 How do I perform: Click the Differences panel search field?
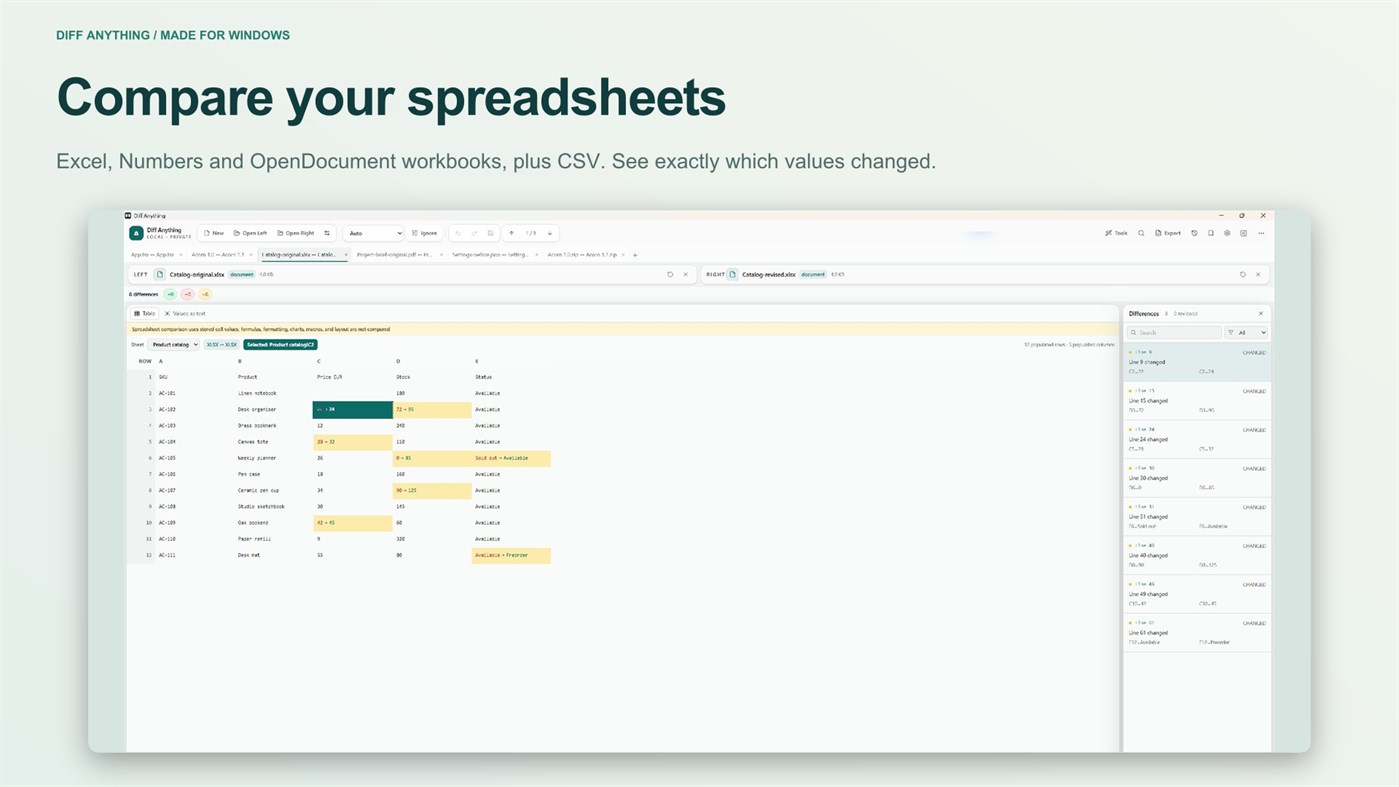[1174, 332]
